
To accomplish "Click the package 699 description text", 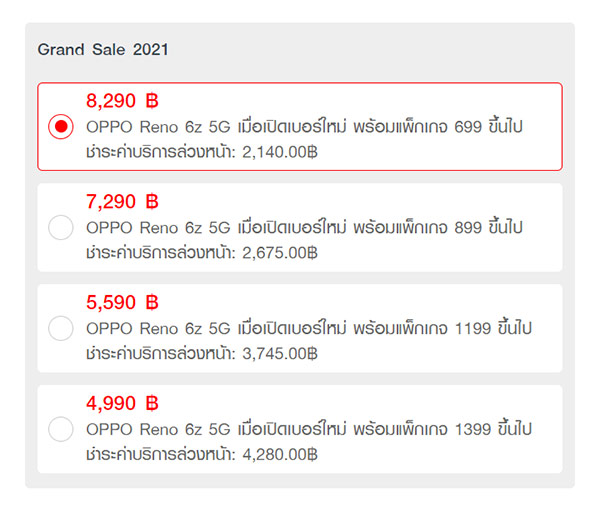I will (x=305, y=127).
